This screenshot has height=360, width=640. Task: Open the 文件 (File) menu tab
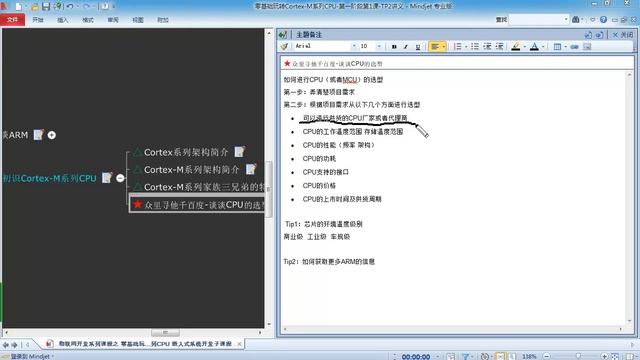tap(12, 20)
